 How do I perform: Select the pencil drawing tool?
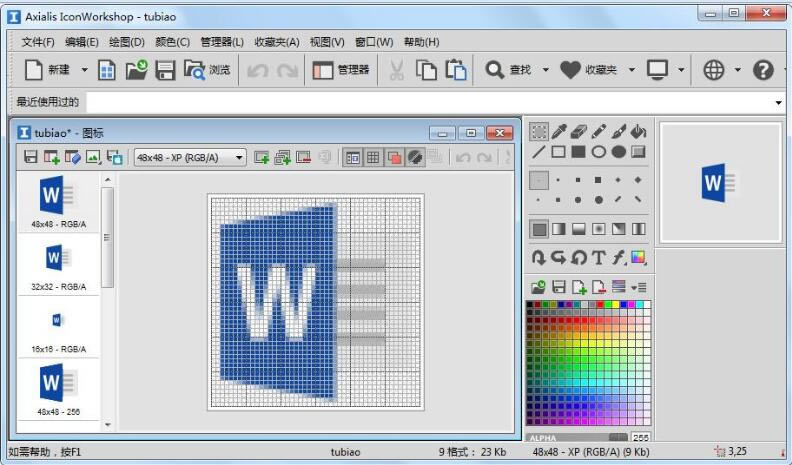pyautogui.click(x=599, y=132)
